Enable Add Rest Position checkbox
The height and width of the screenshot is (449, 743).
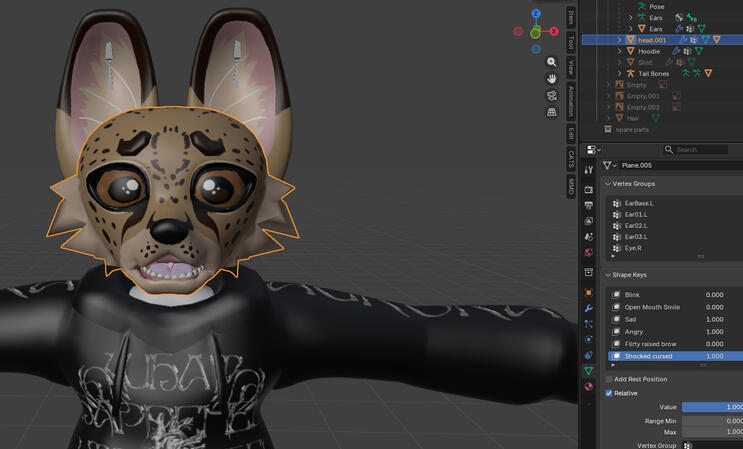(x=609, y=379)
